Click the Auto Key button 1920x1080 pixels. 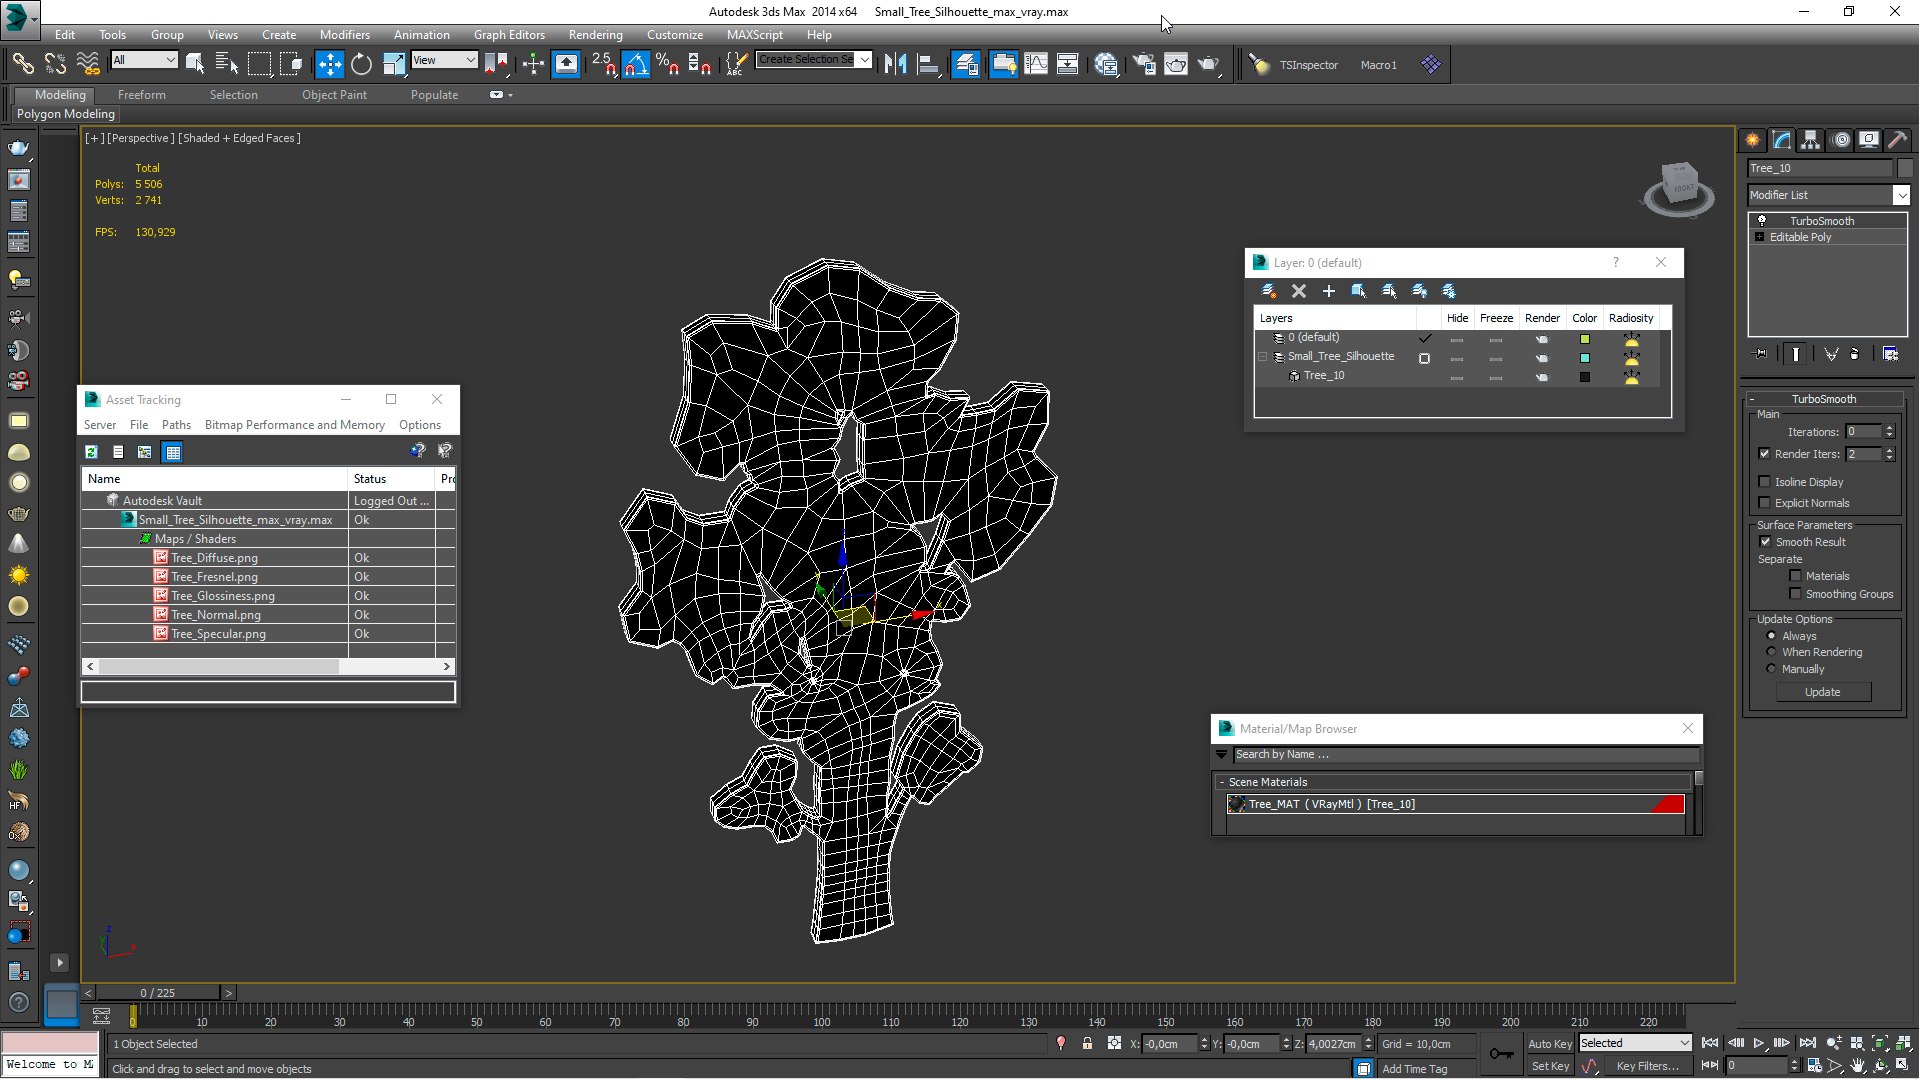[1550, 1044]
